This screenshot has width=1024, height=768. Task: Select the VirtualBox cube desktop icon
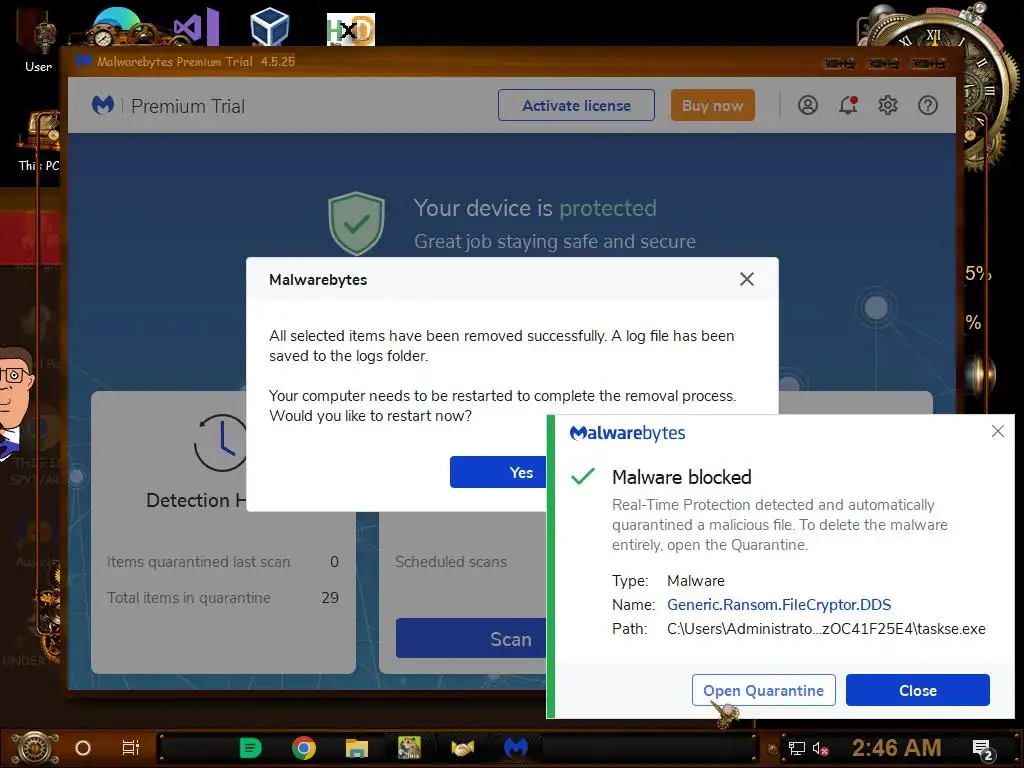270,27
